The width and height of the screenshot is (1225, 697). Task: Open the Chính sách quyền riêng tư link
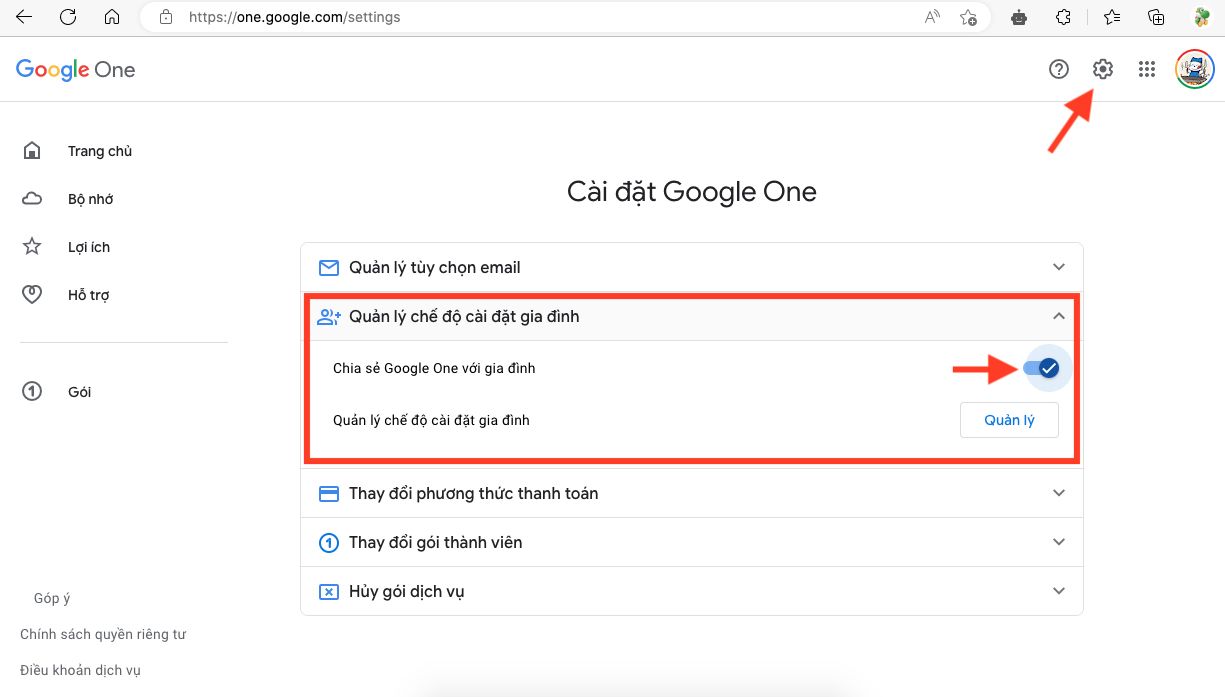(103, 634)
